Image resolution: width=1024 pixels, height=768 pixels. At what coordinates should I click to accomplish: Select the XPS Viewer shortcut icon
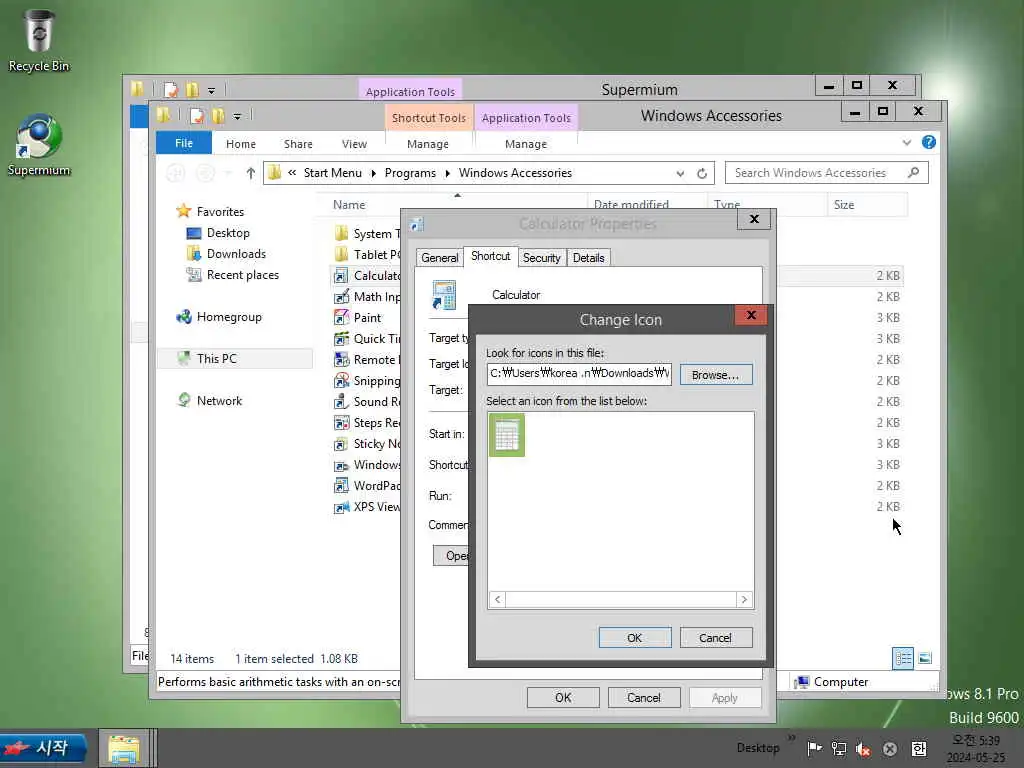pos(342,507)
